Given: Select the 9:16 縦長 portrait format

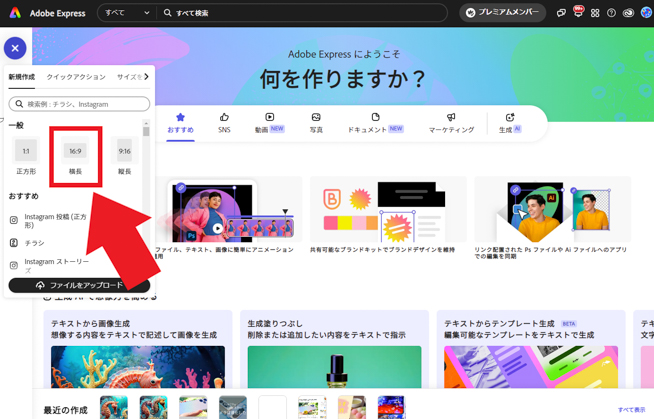Looking at the screenshot, I should coord(124,158).
